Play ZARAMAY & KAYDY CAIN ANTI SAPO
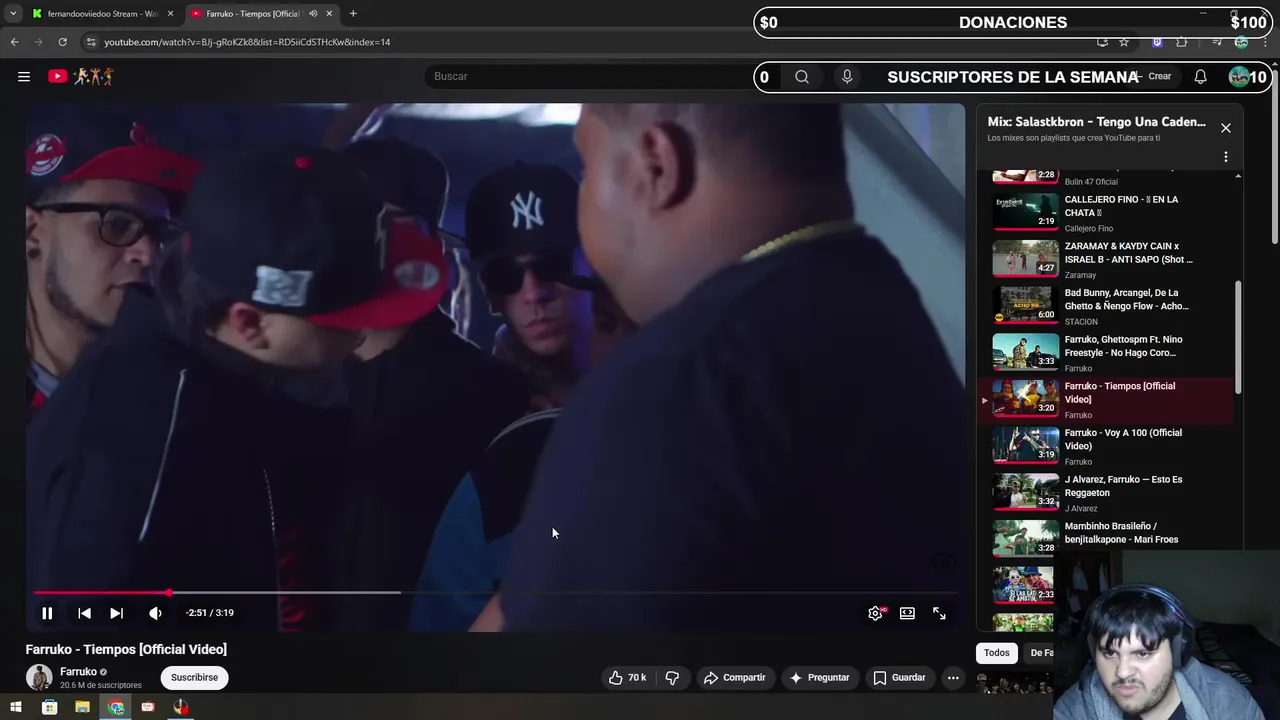 1107,259
